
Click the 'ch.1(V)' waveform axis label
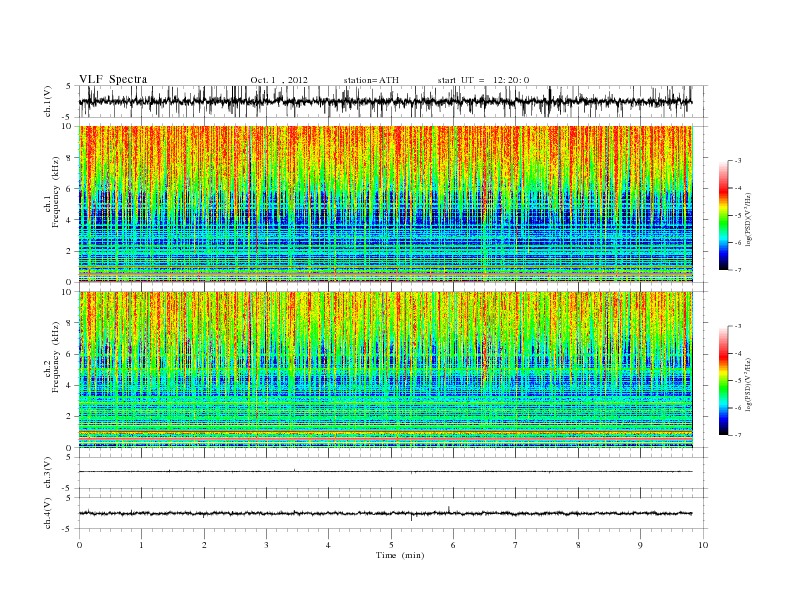(x=48, y=101)
